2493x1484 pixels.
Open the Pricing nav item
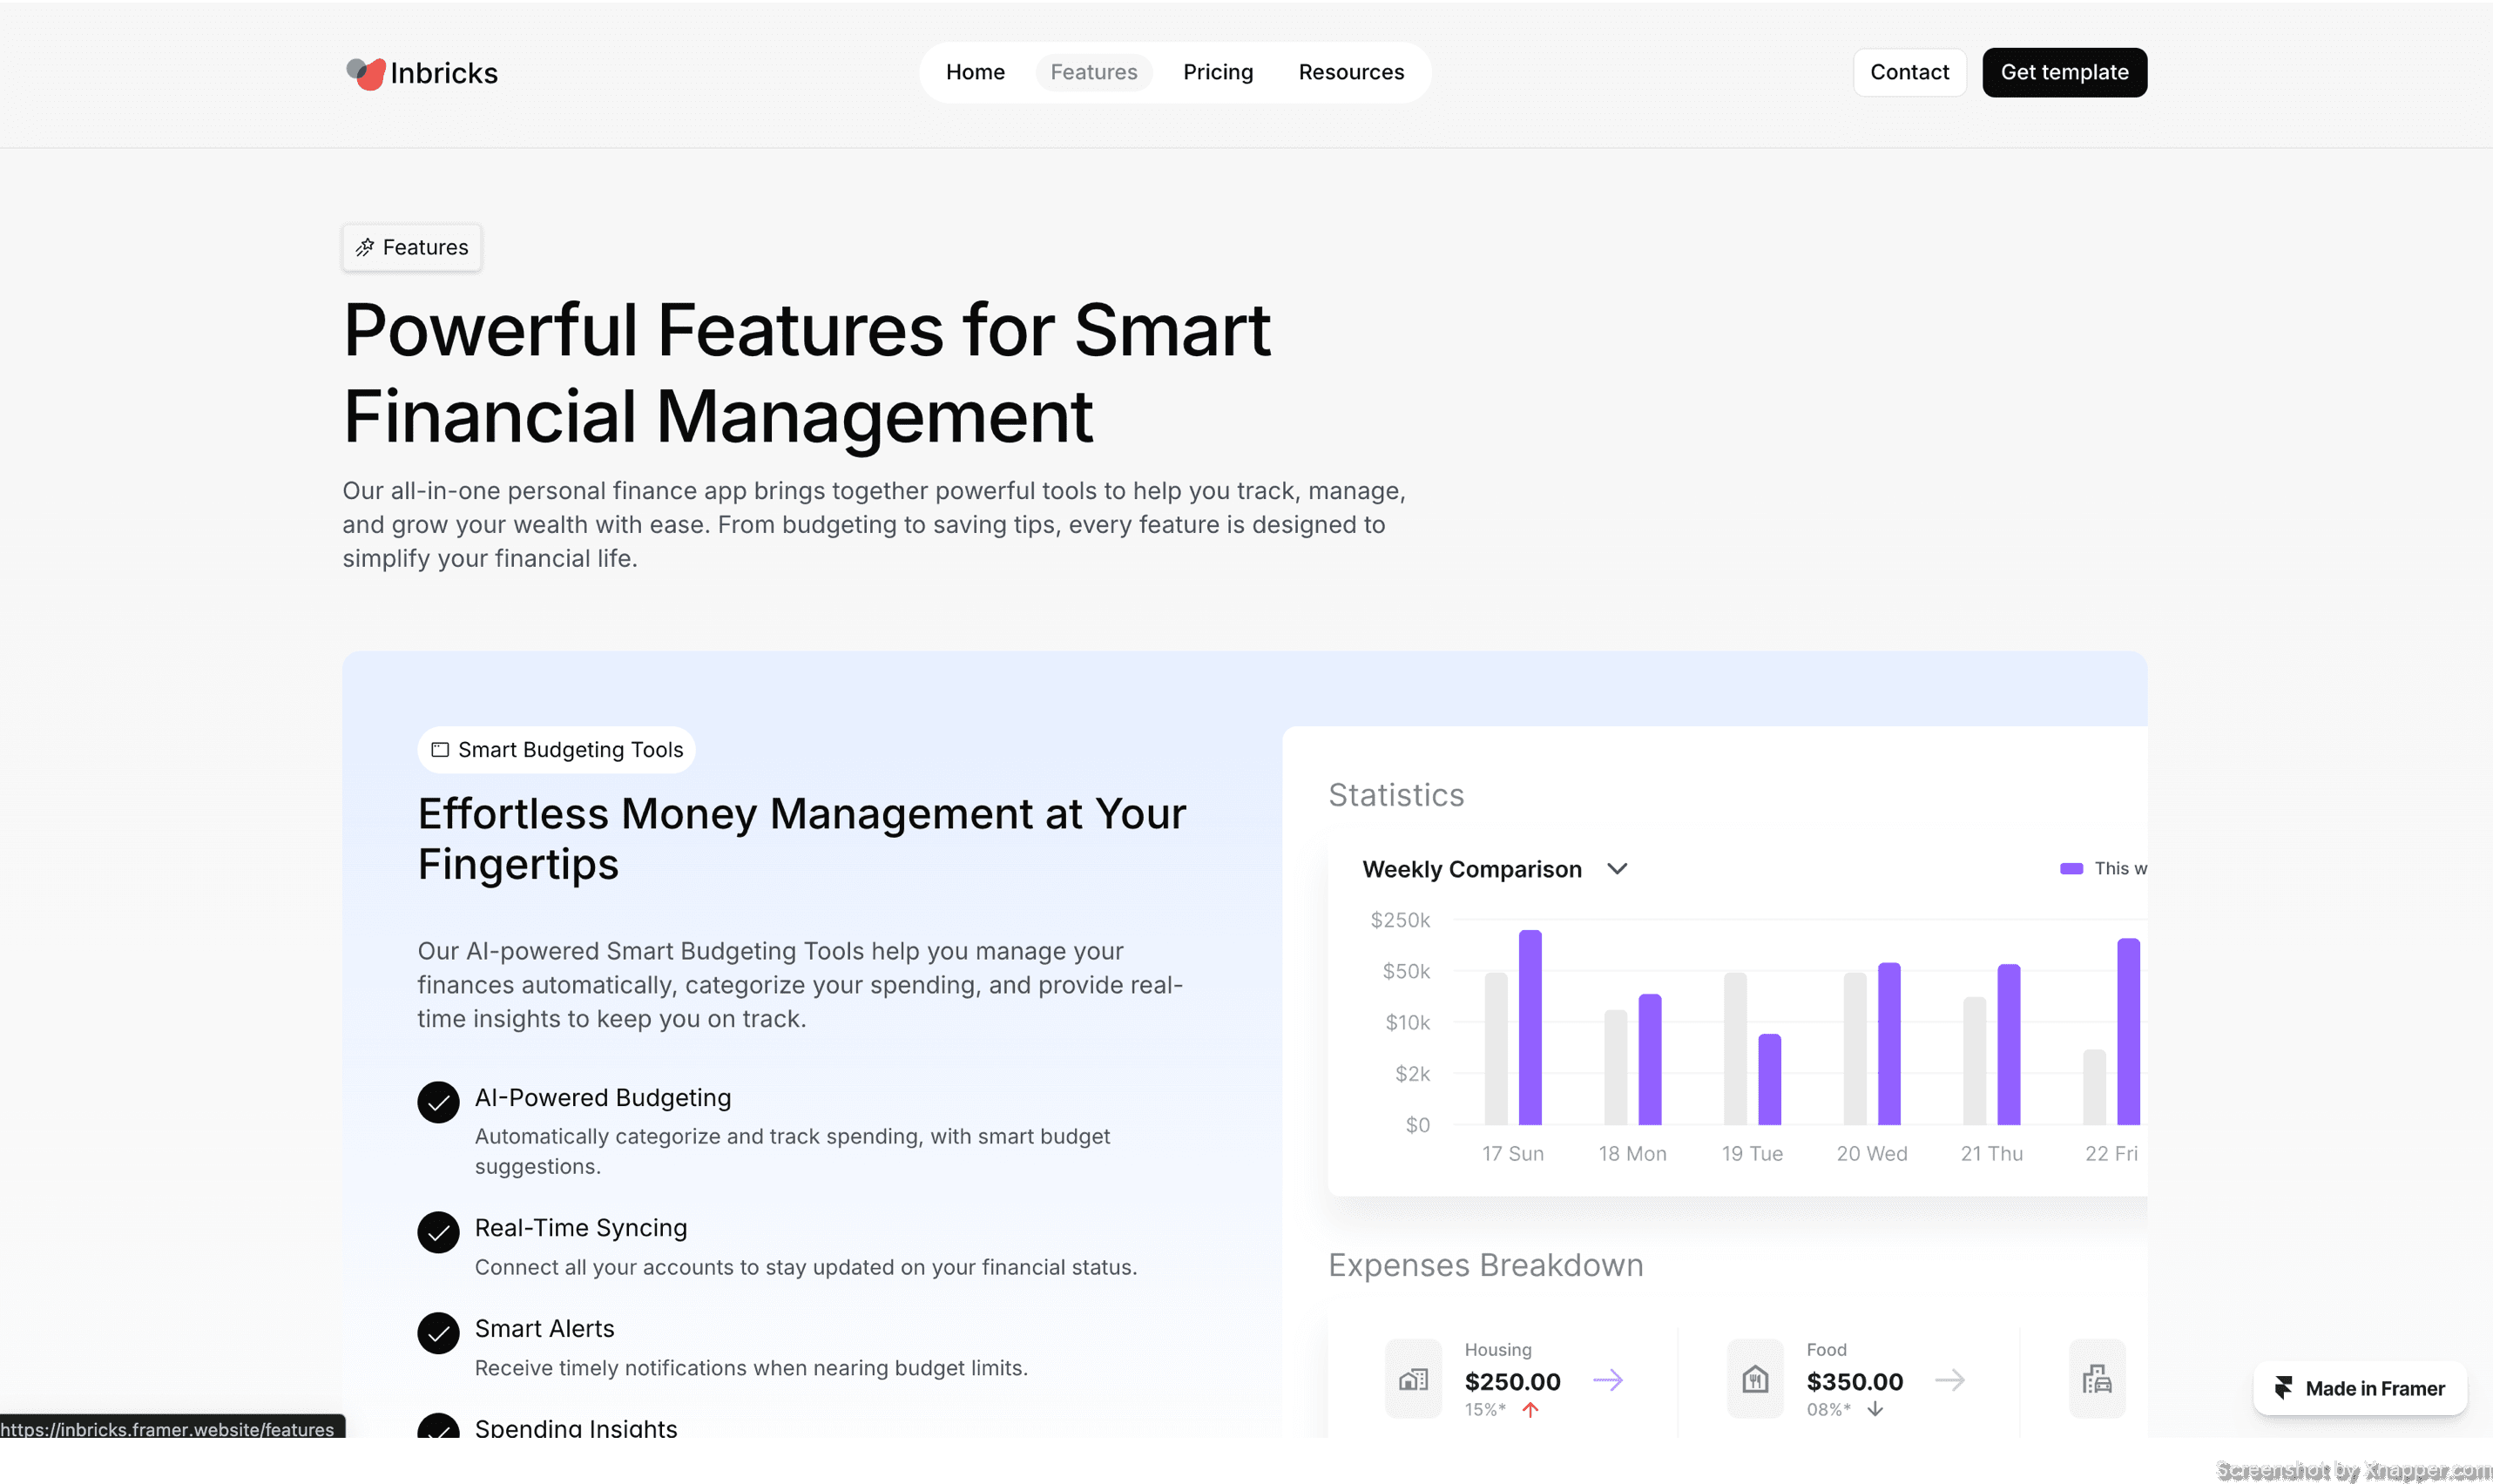pyautogui.click(x=1217, y=72)
